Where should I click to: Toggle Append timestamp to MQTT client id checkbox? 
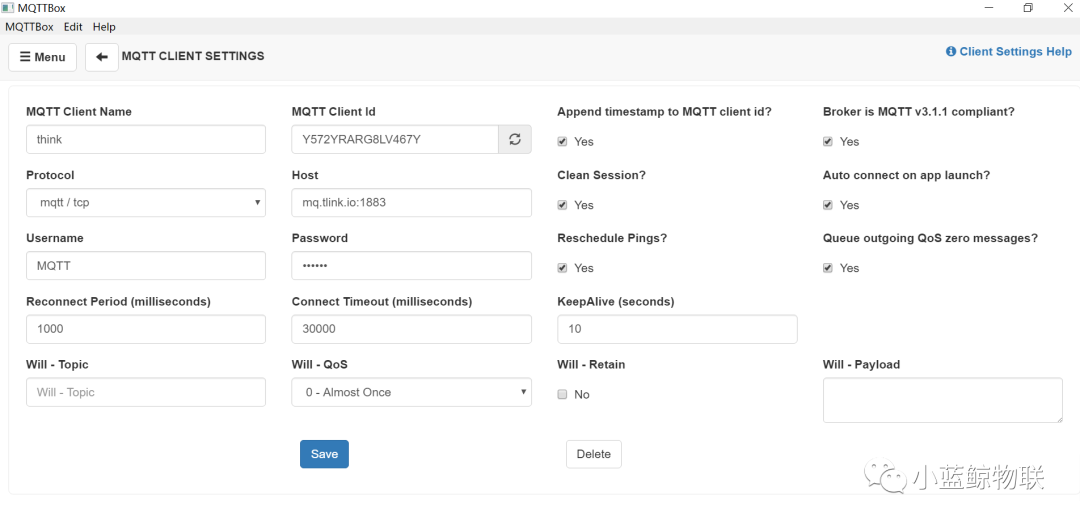click(562, 141)
